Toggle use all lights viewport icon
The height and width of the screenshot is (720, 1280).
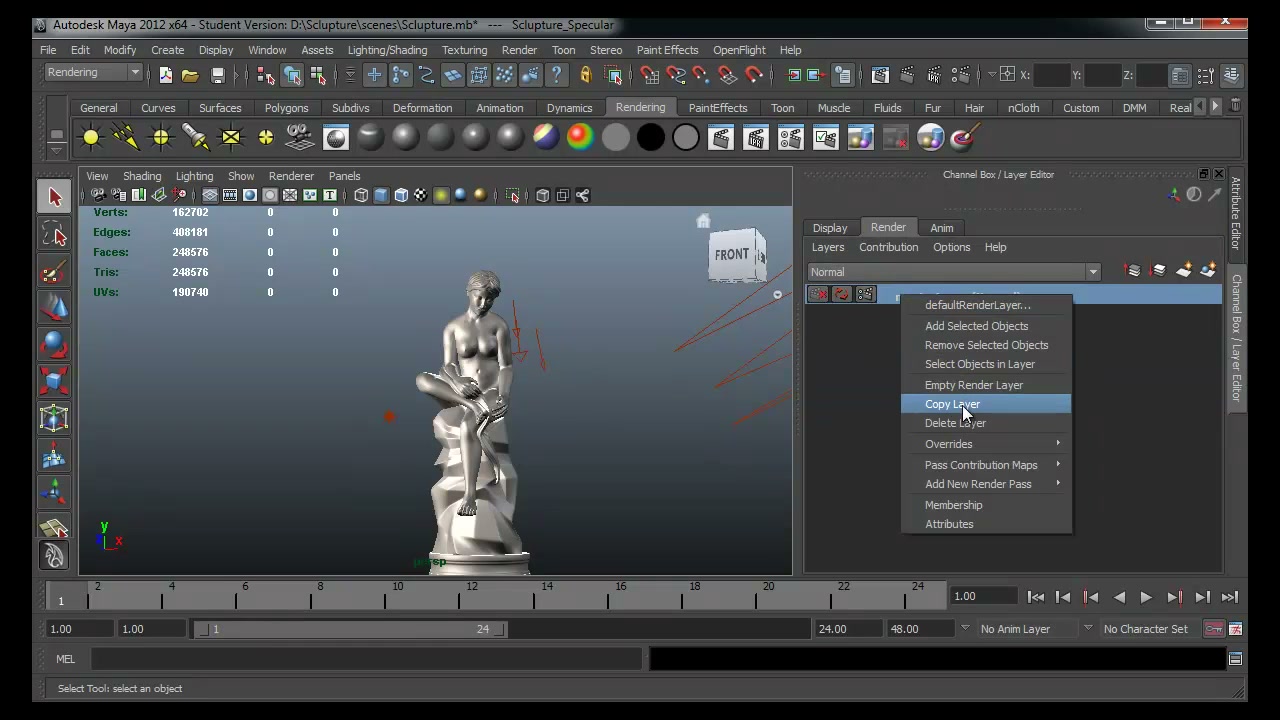point(441,196)
